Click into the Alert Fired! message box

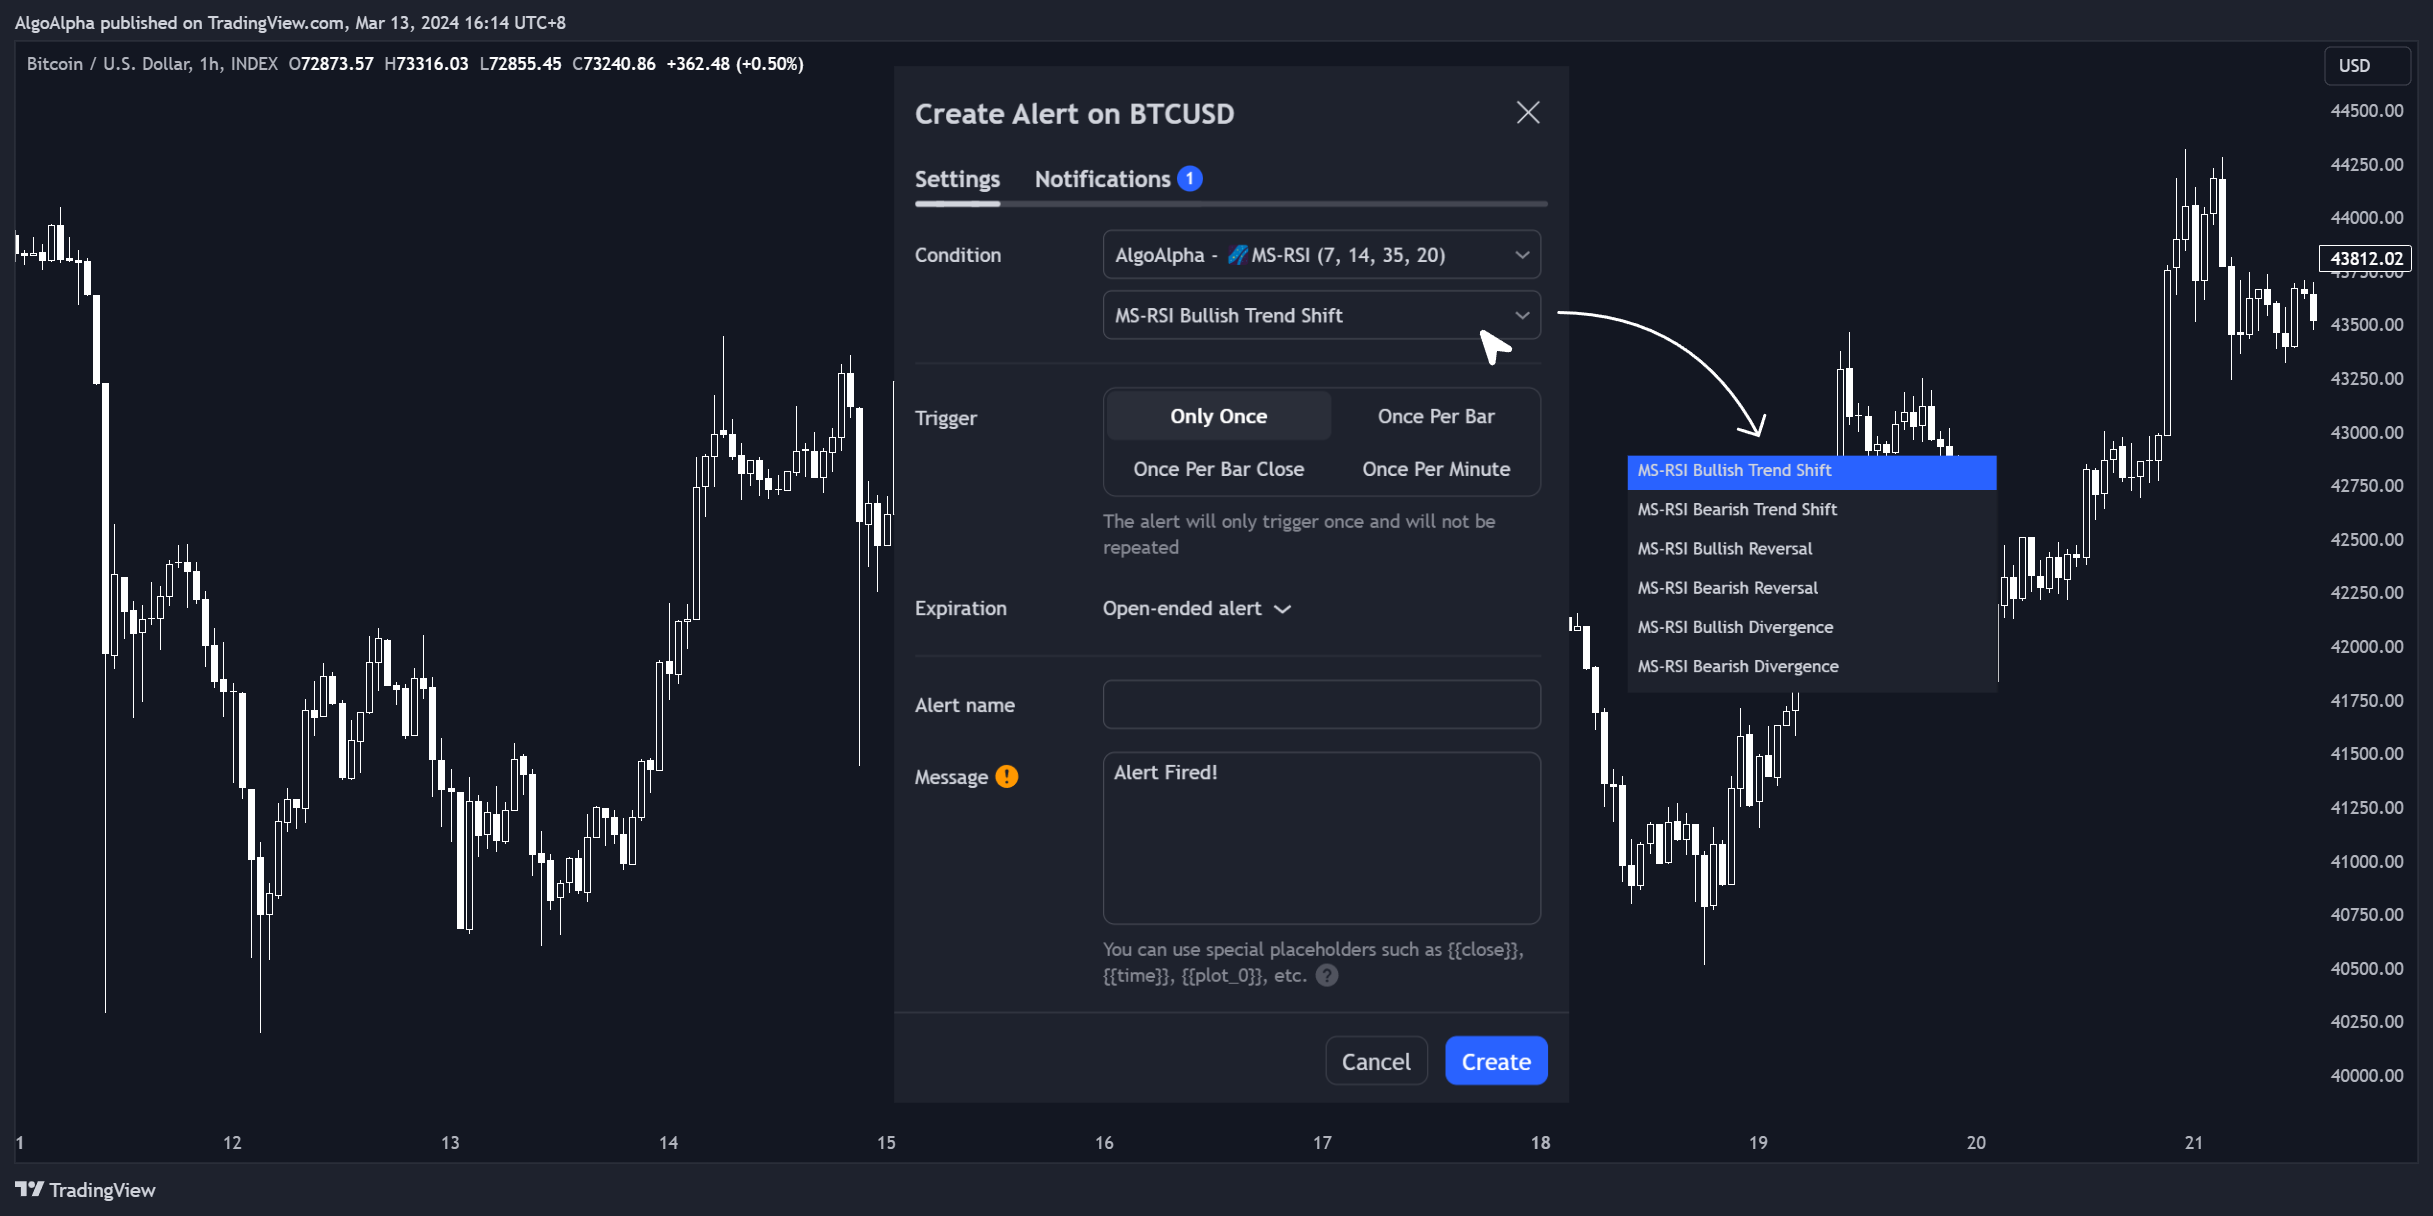tap(1321, 838)
